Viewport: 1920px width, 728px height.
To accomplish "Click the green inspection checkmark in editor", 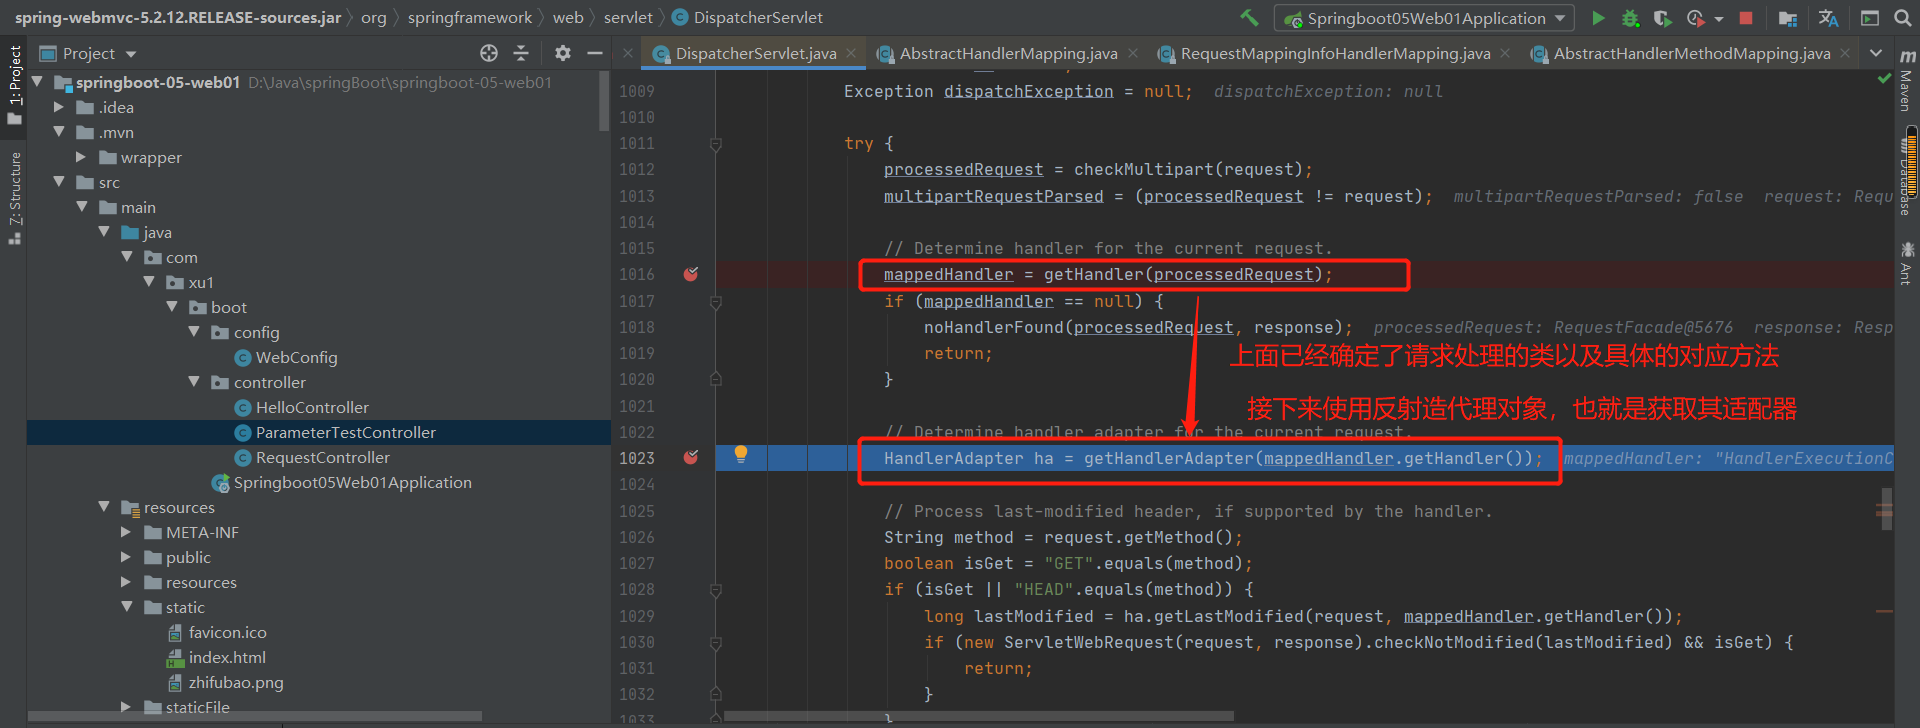I will click(1884, 78).
